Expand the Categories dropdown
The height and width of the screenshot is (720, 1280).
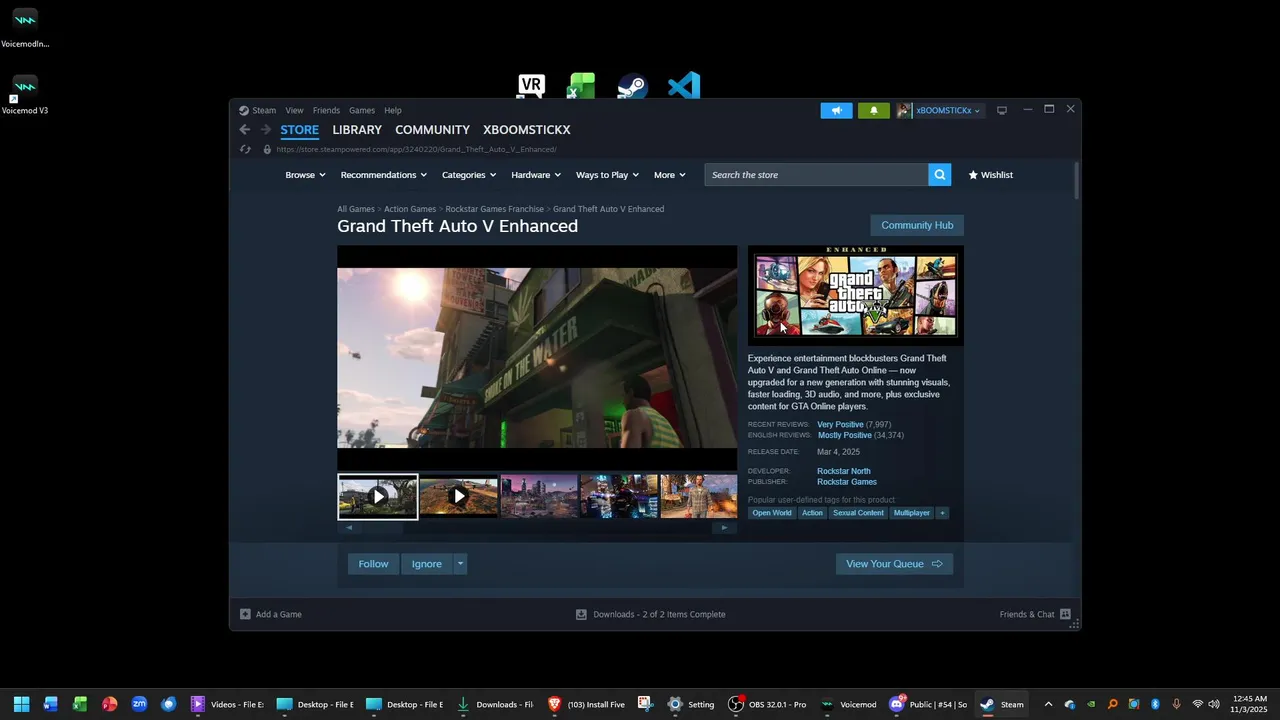click(469, 175)
